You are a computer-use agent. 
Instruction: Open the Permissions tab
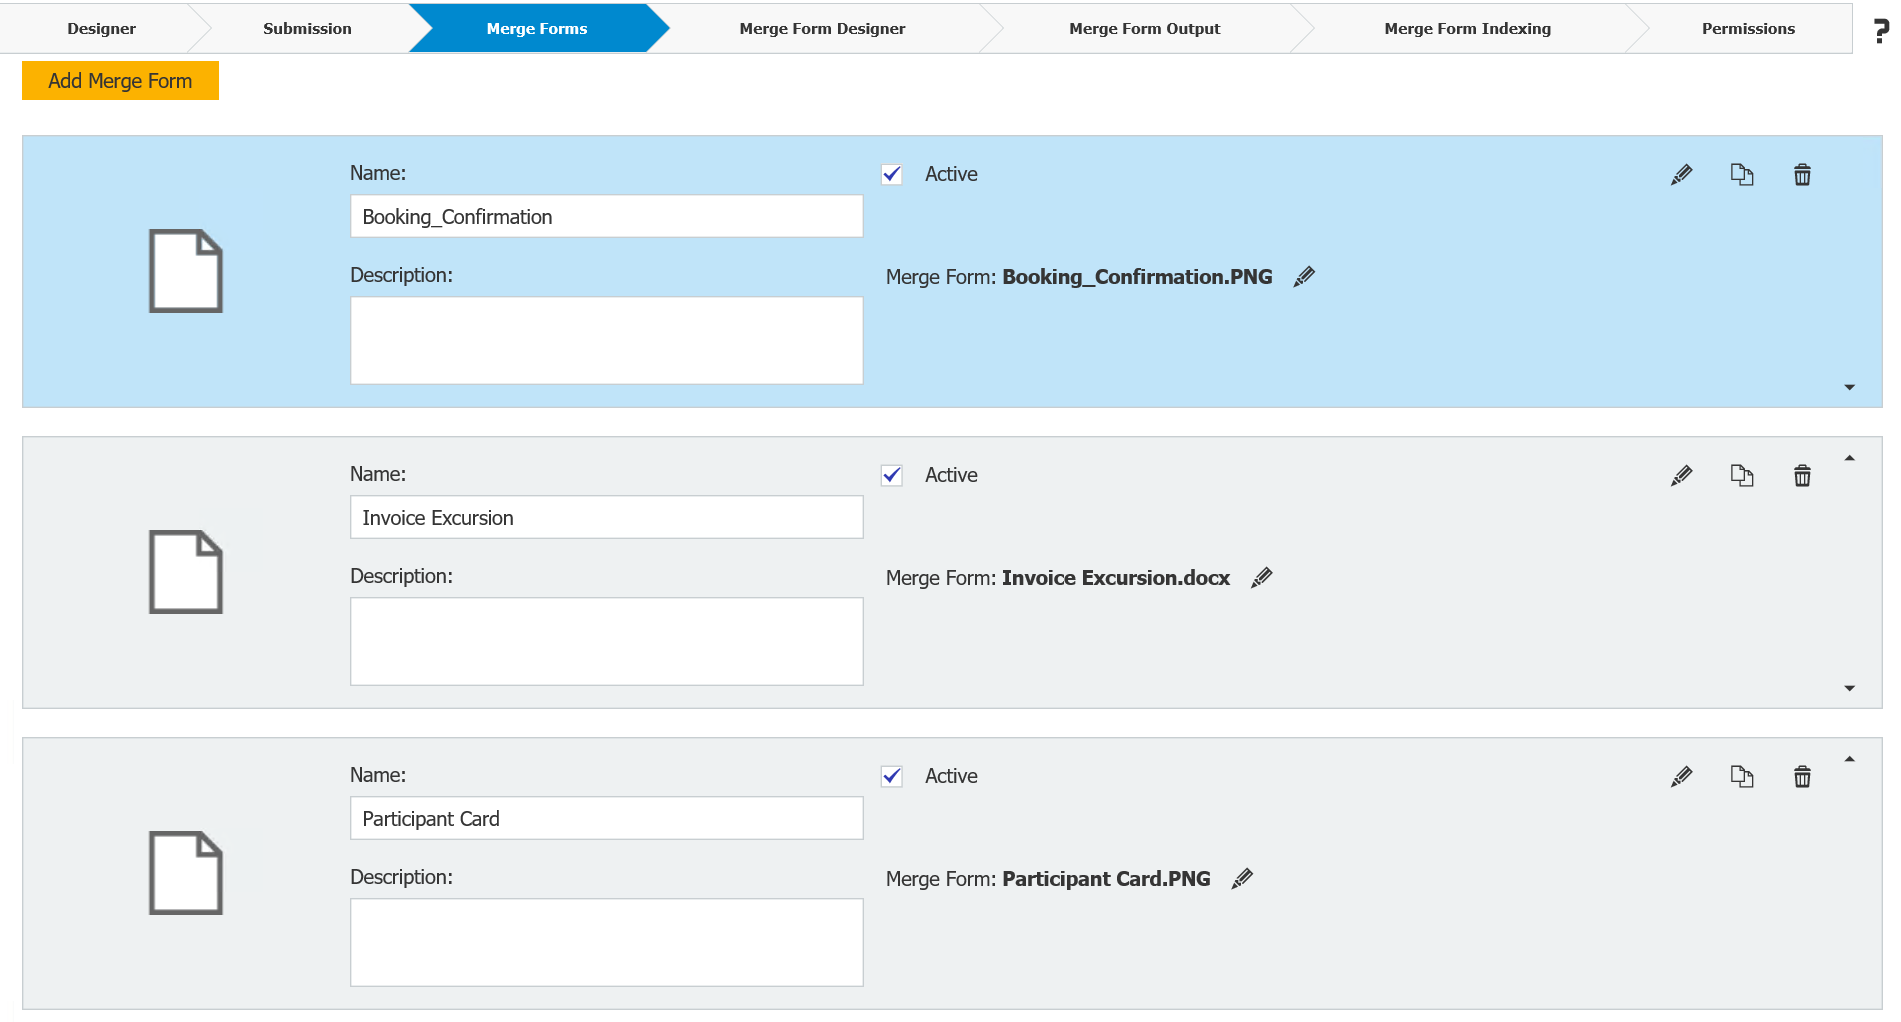(1747, 28)
